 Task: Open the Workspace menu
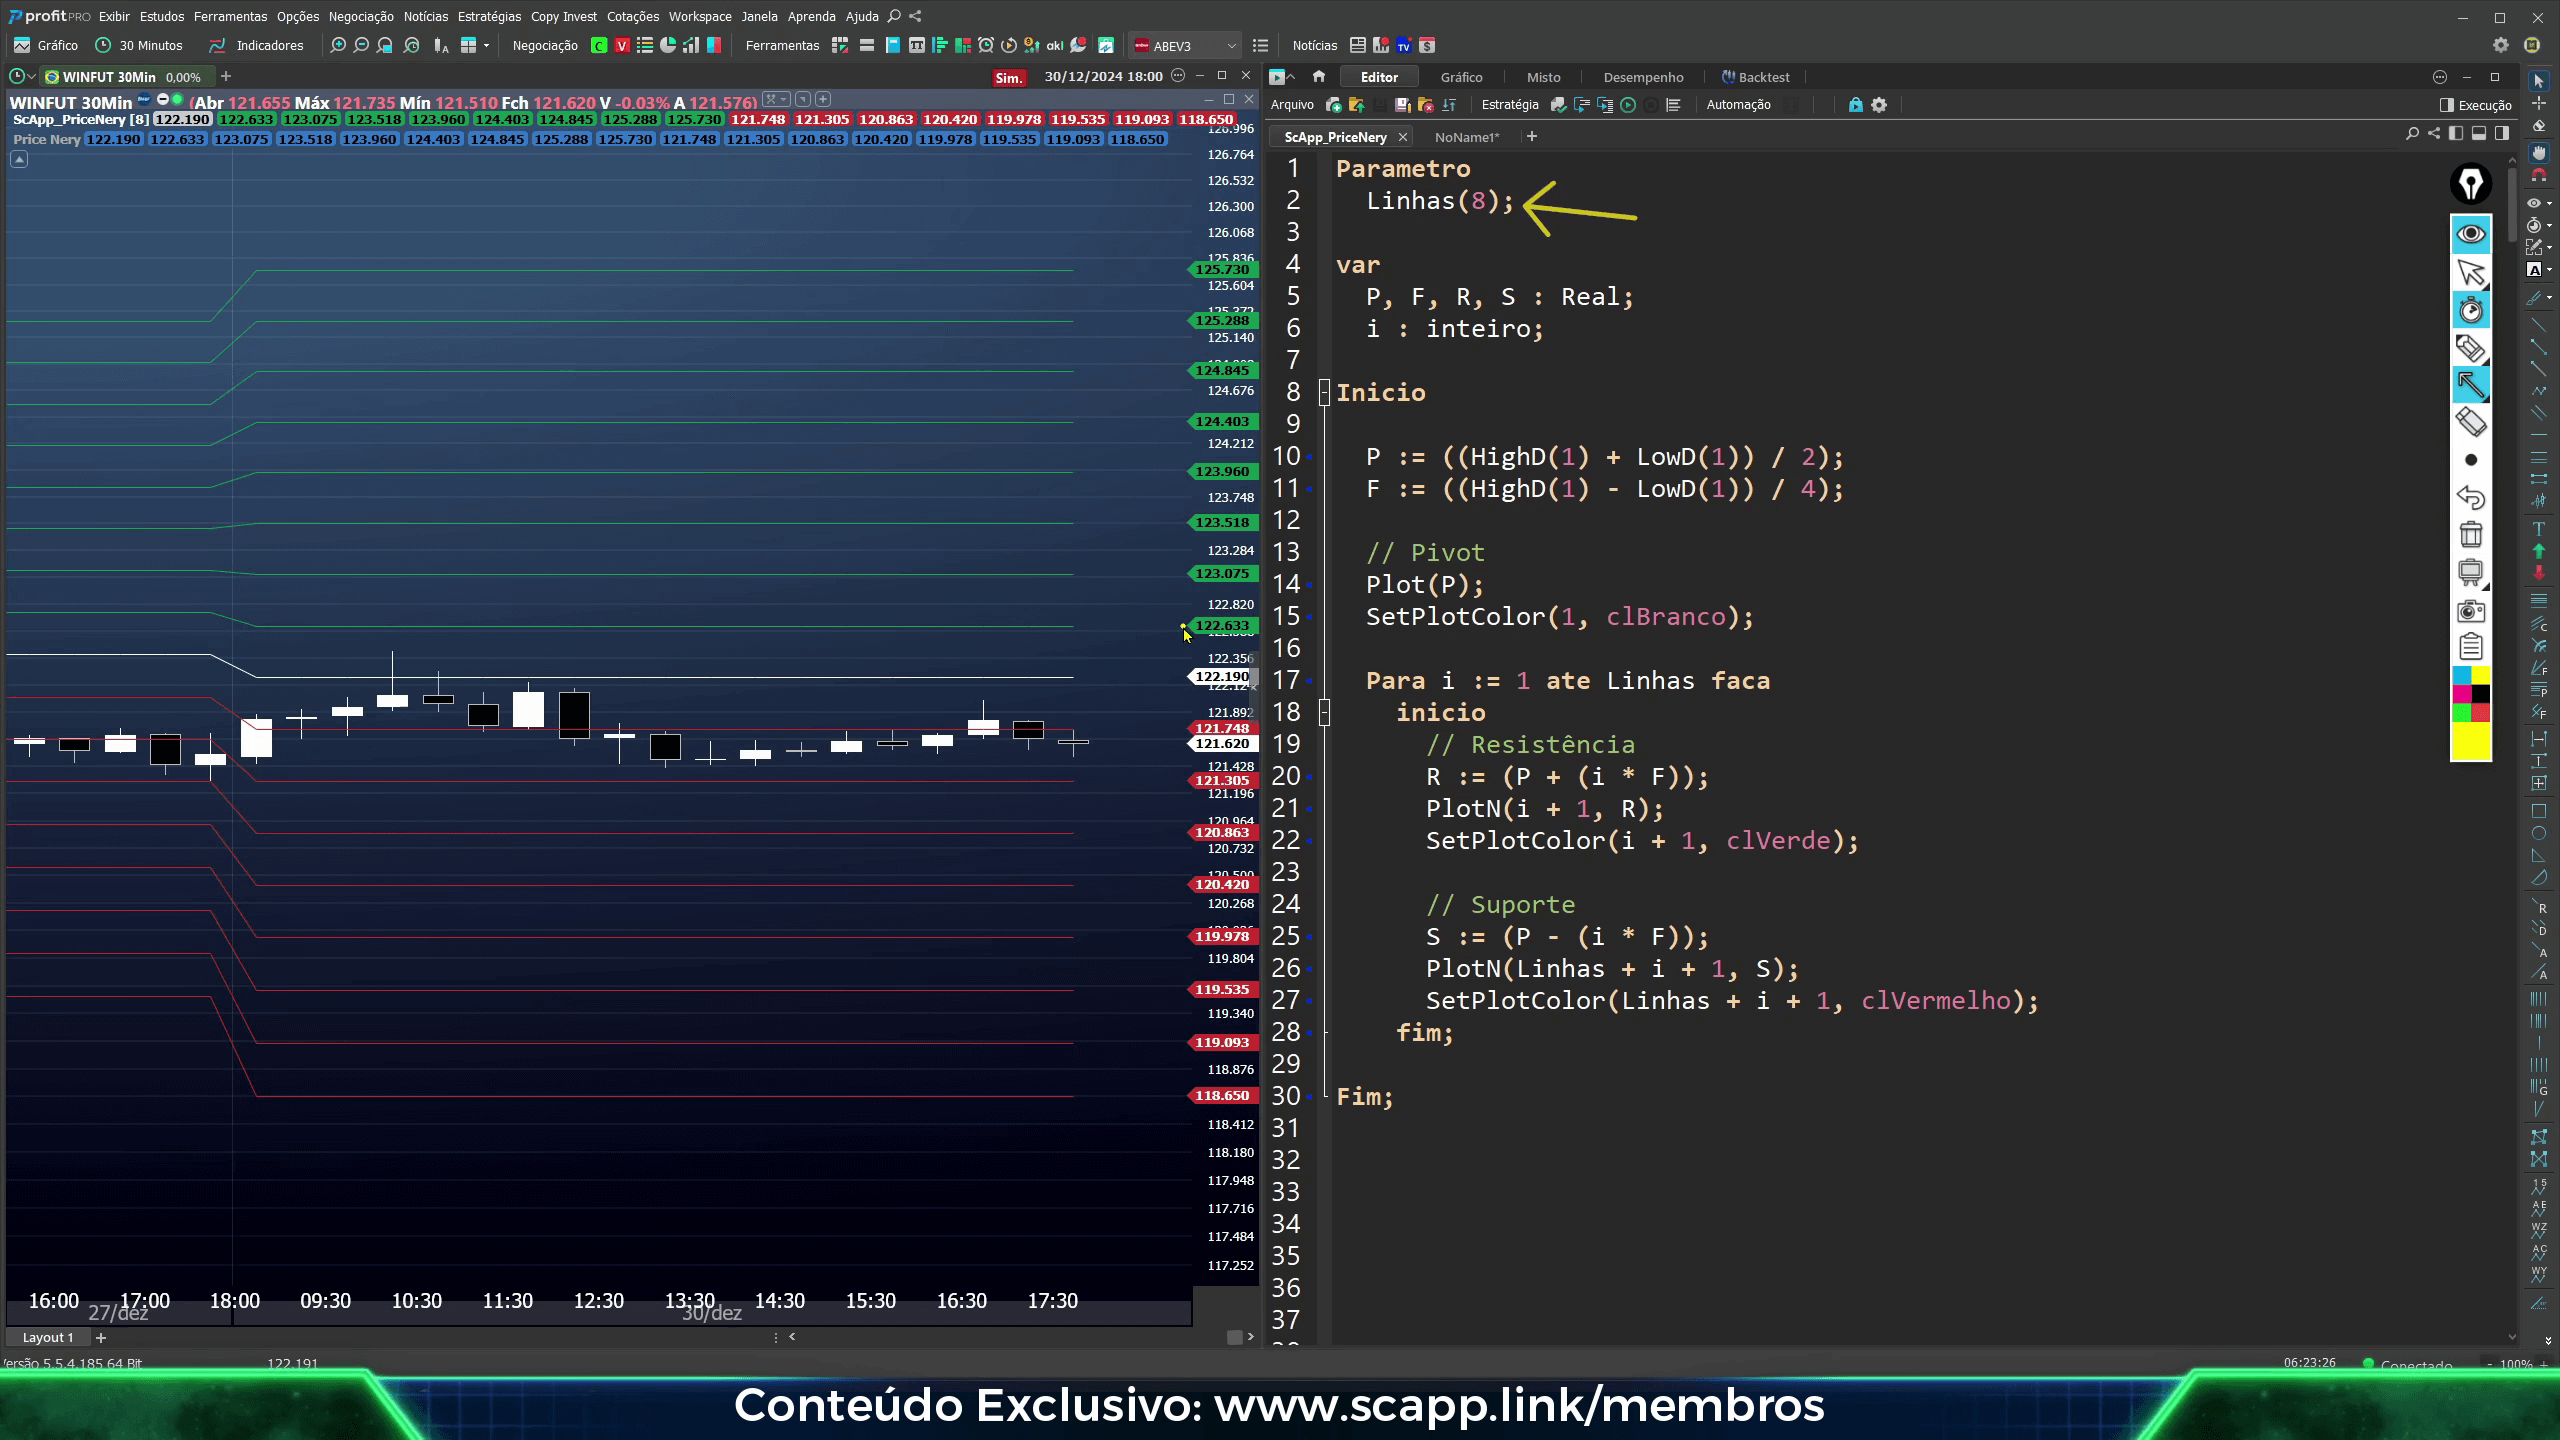coord(700,16)
